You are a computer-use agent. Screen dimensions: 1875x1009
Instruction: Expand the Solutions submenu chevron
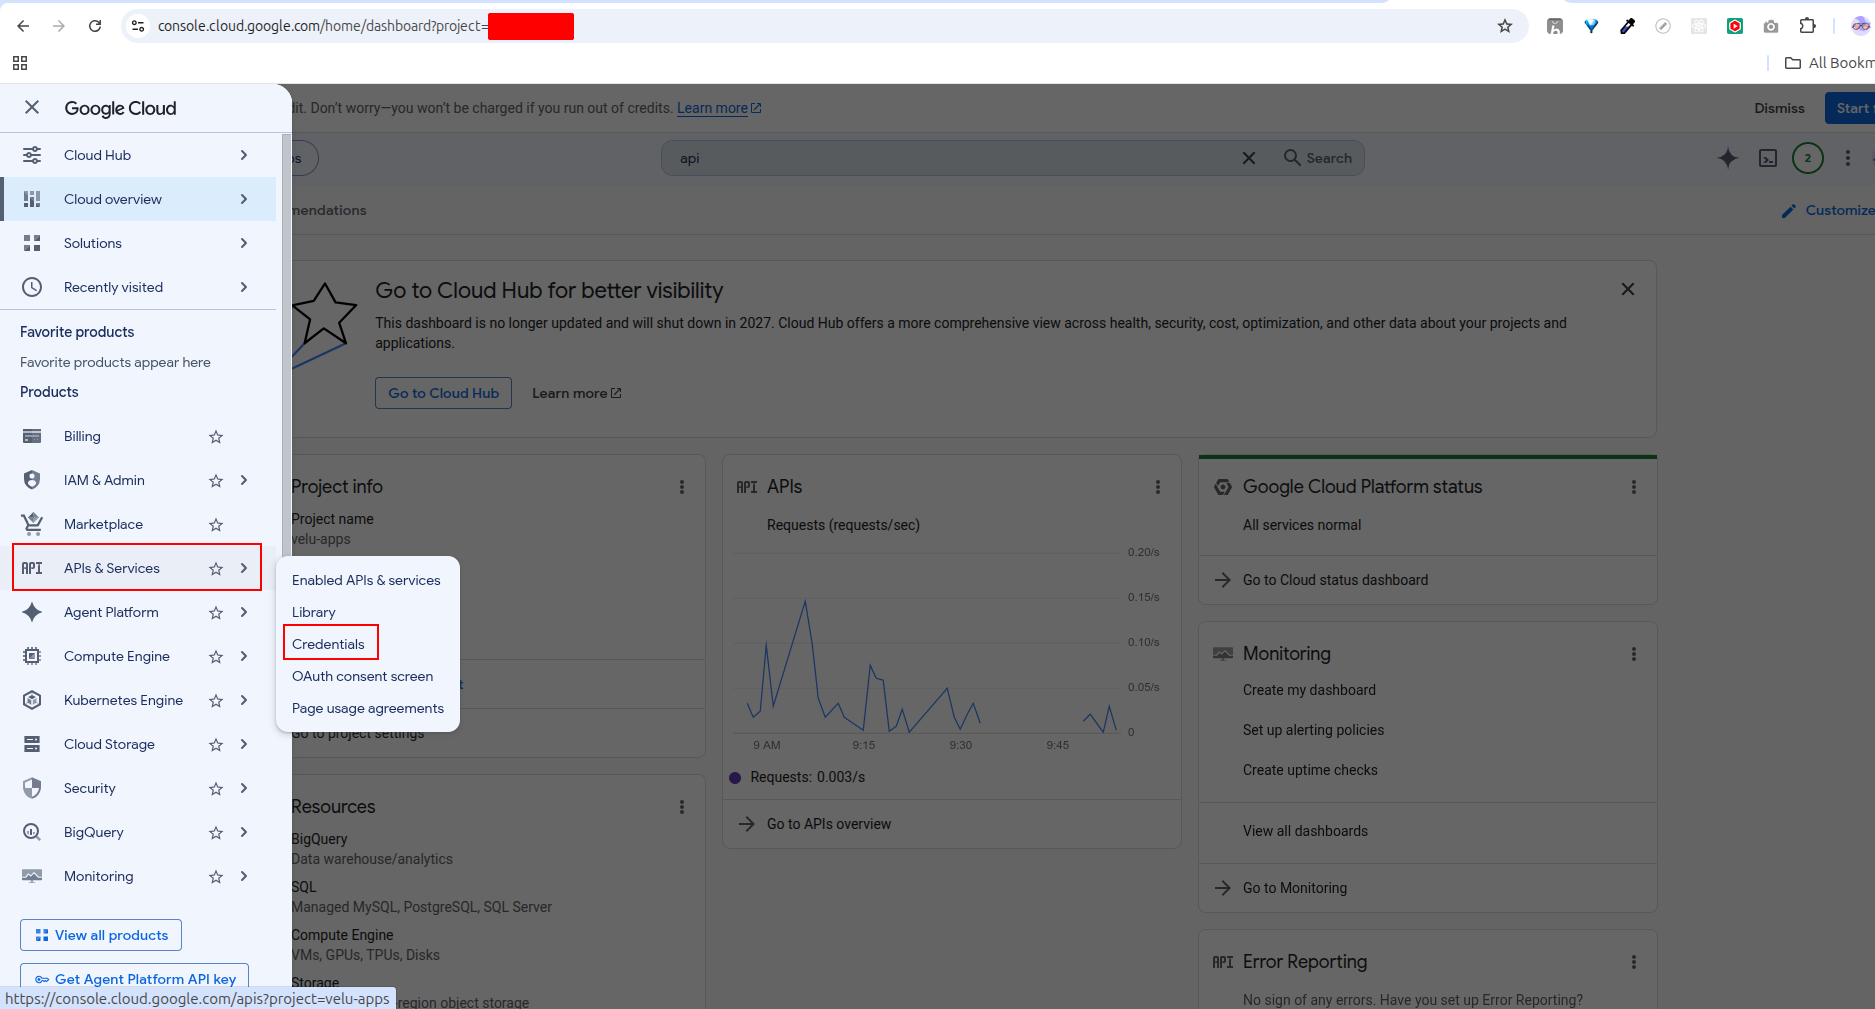point(244,243)
